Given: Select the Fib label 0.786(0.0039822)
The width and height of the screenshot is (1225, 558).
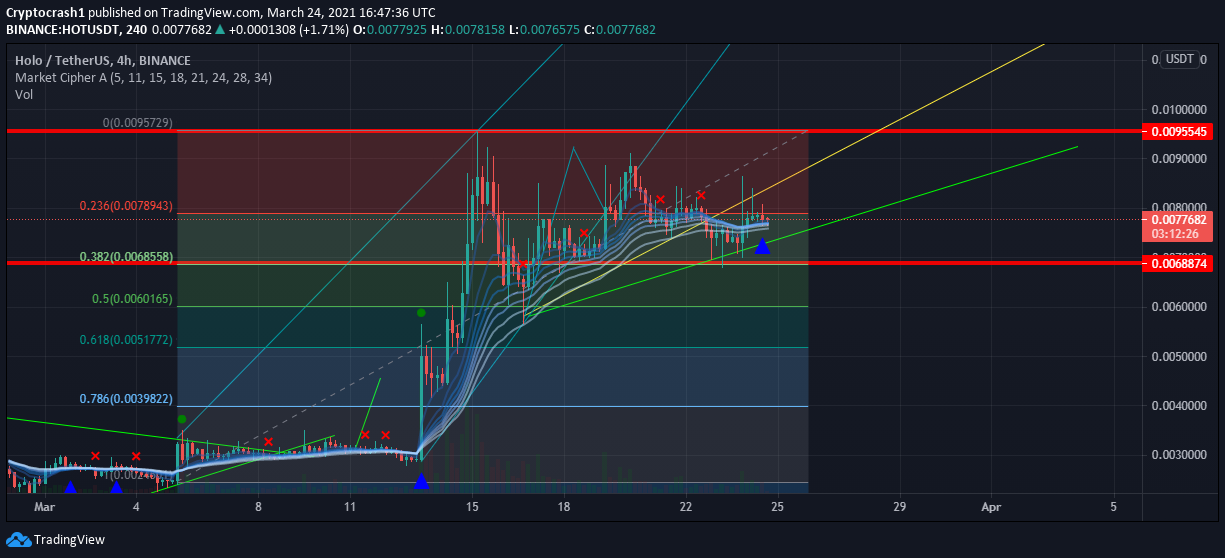Looking at the screenshot, I should pyautogui.click(x=126, y=398).
